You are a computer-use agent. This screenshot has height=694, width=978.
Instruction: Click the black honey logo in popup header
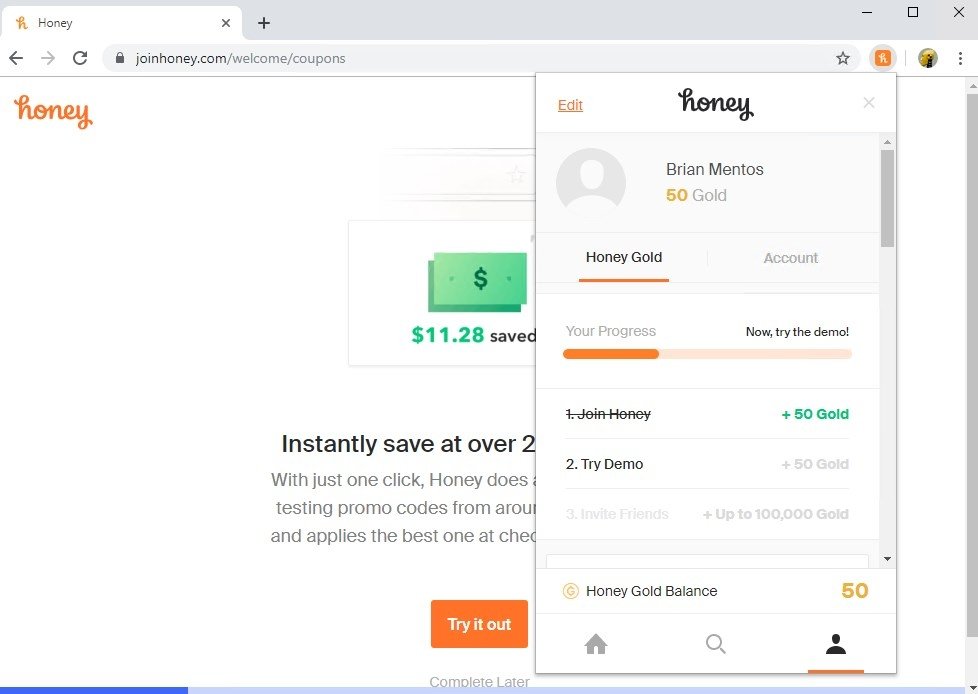715,104
